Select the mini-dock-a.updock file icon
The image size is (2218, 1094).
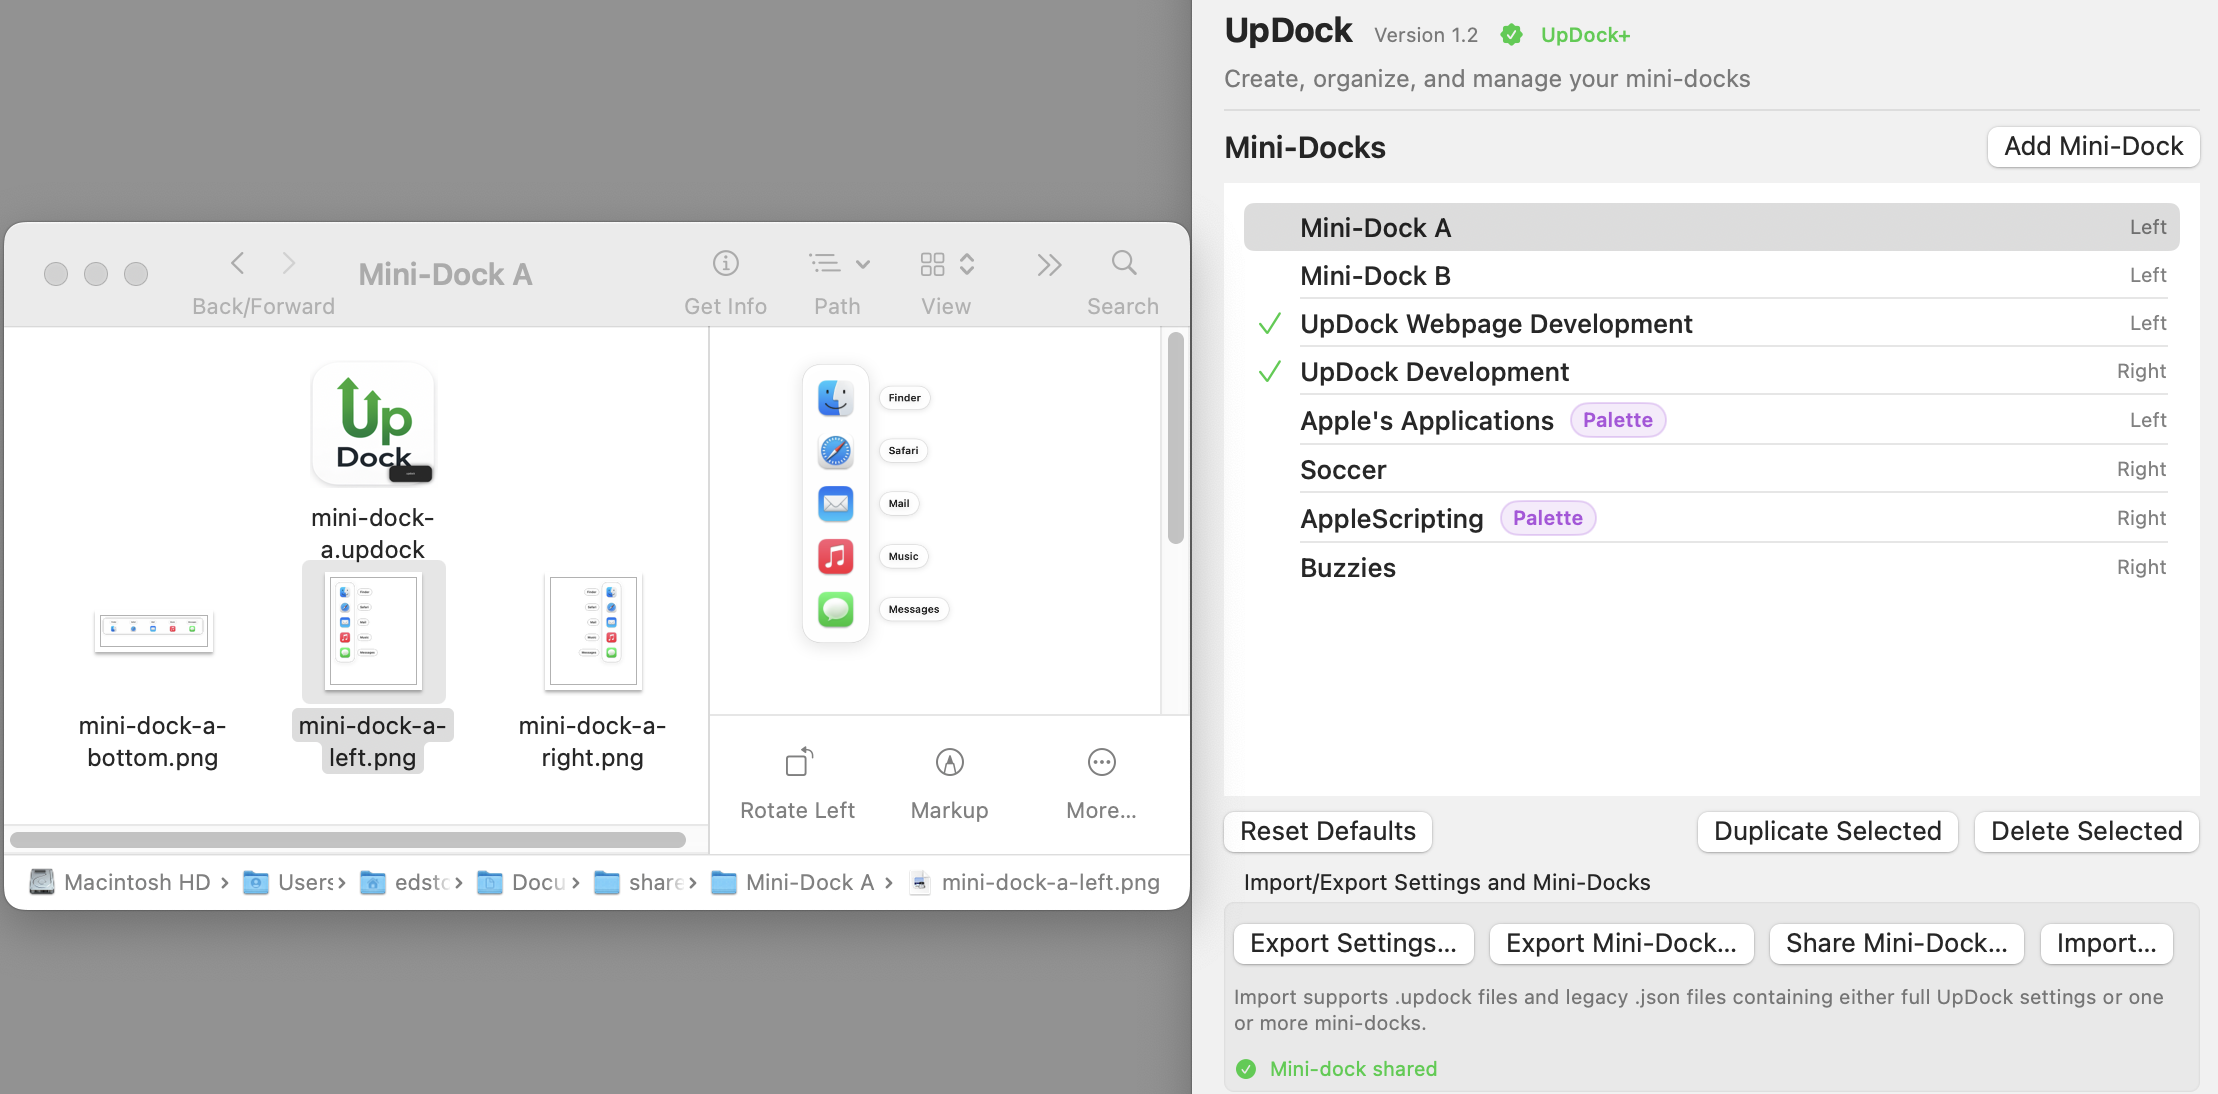pyautogui.click(x=373, y=424)
